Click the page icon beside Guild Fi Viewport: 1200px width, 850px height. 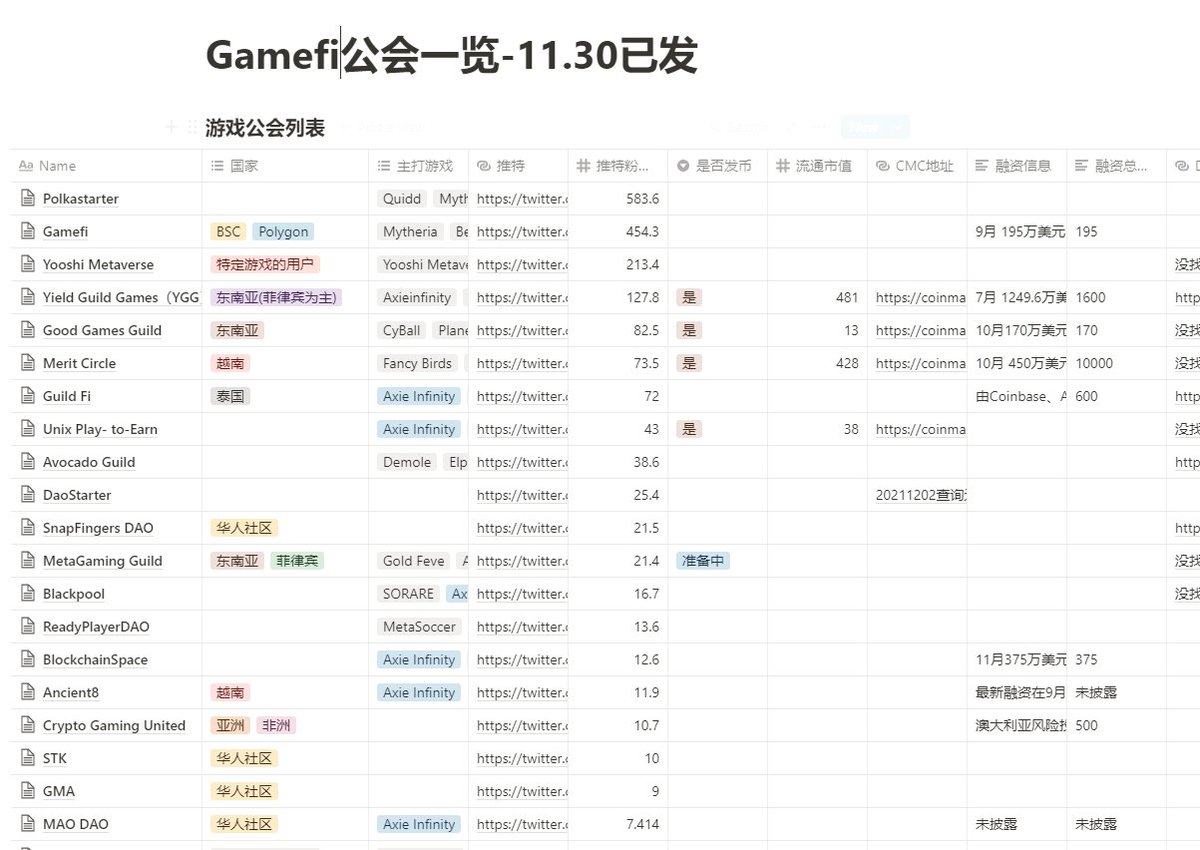coord(27,397)
